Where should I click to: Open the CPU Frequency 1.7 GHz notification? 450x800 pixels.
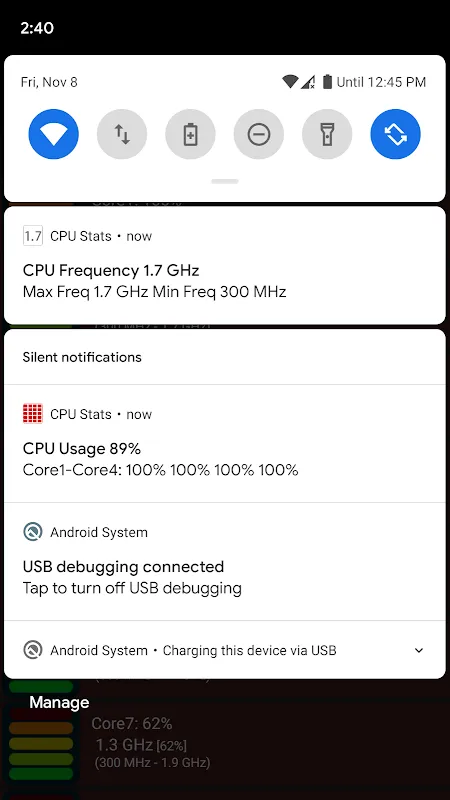click(x=225, y=265)
